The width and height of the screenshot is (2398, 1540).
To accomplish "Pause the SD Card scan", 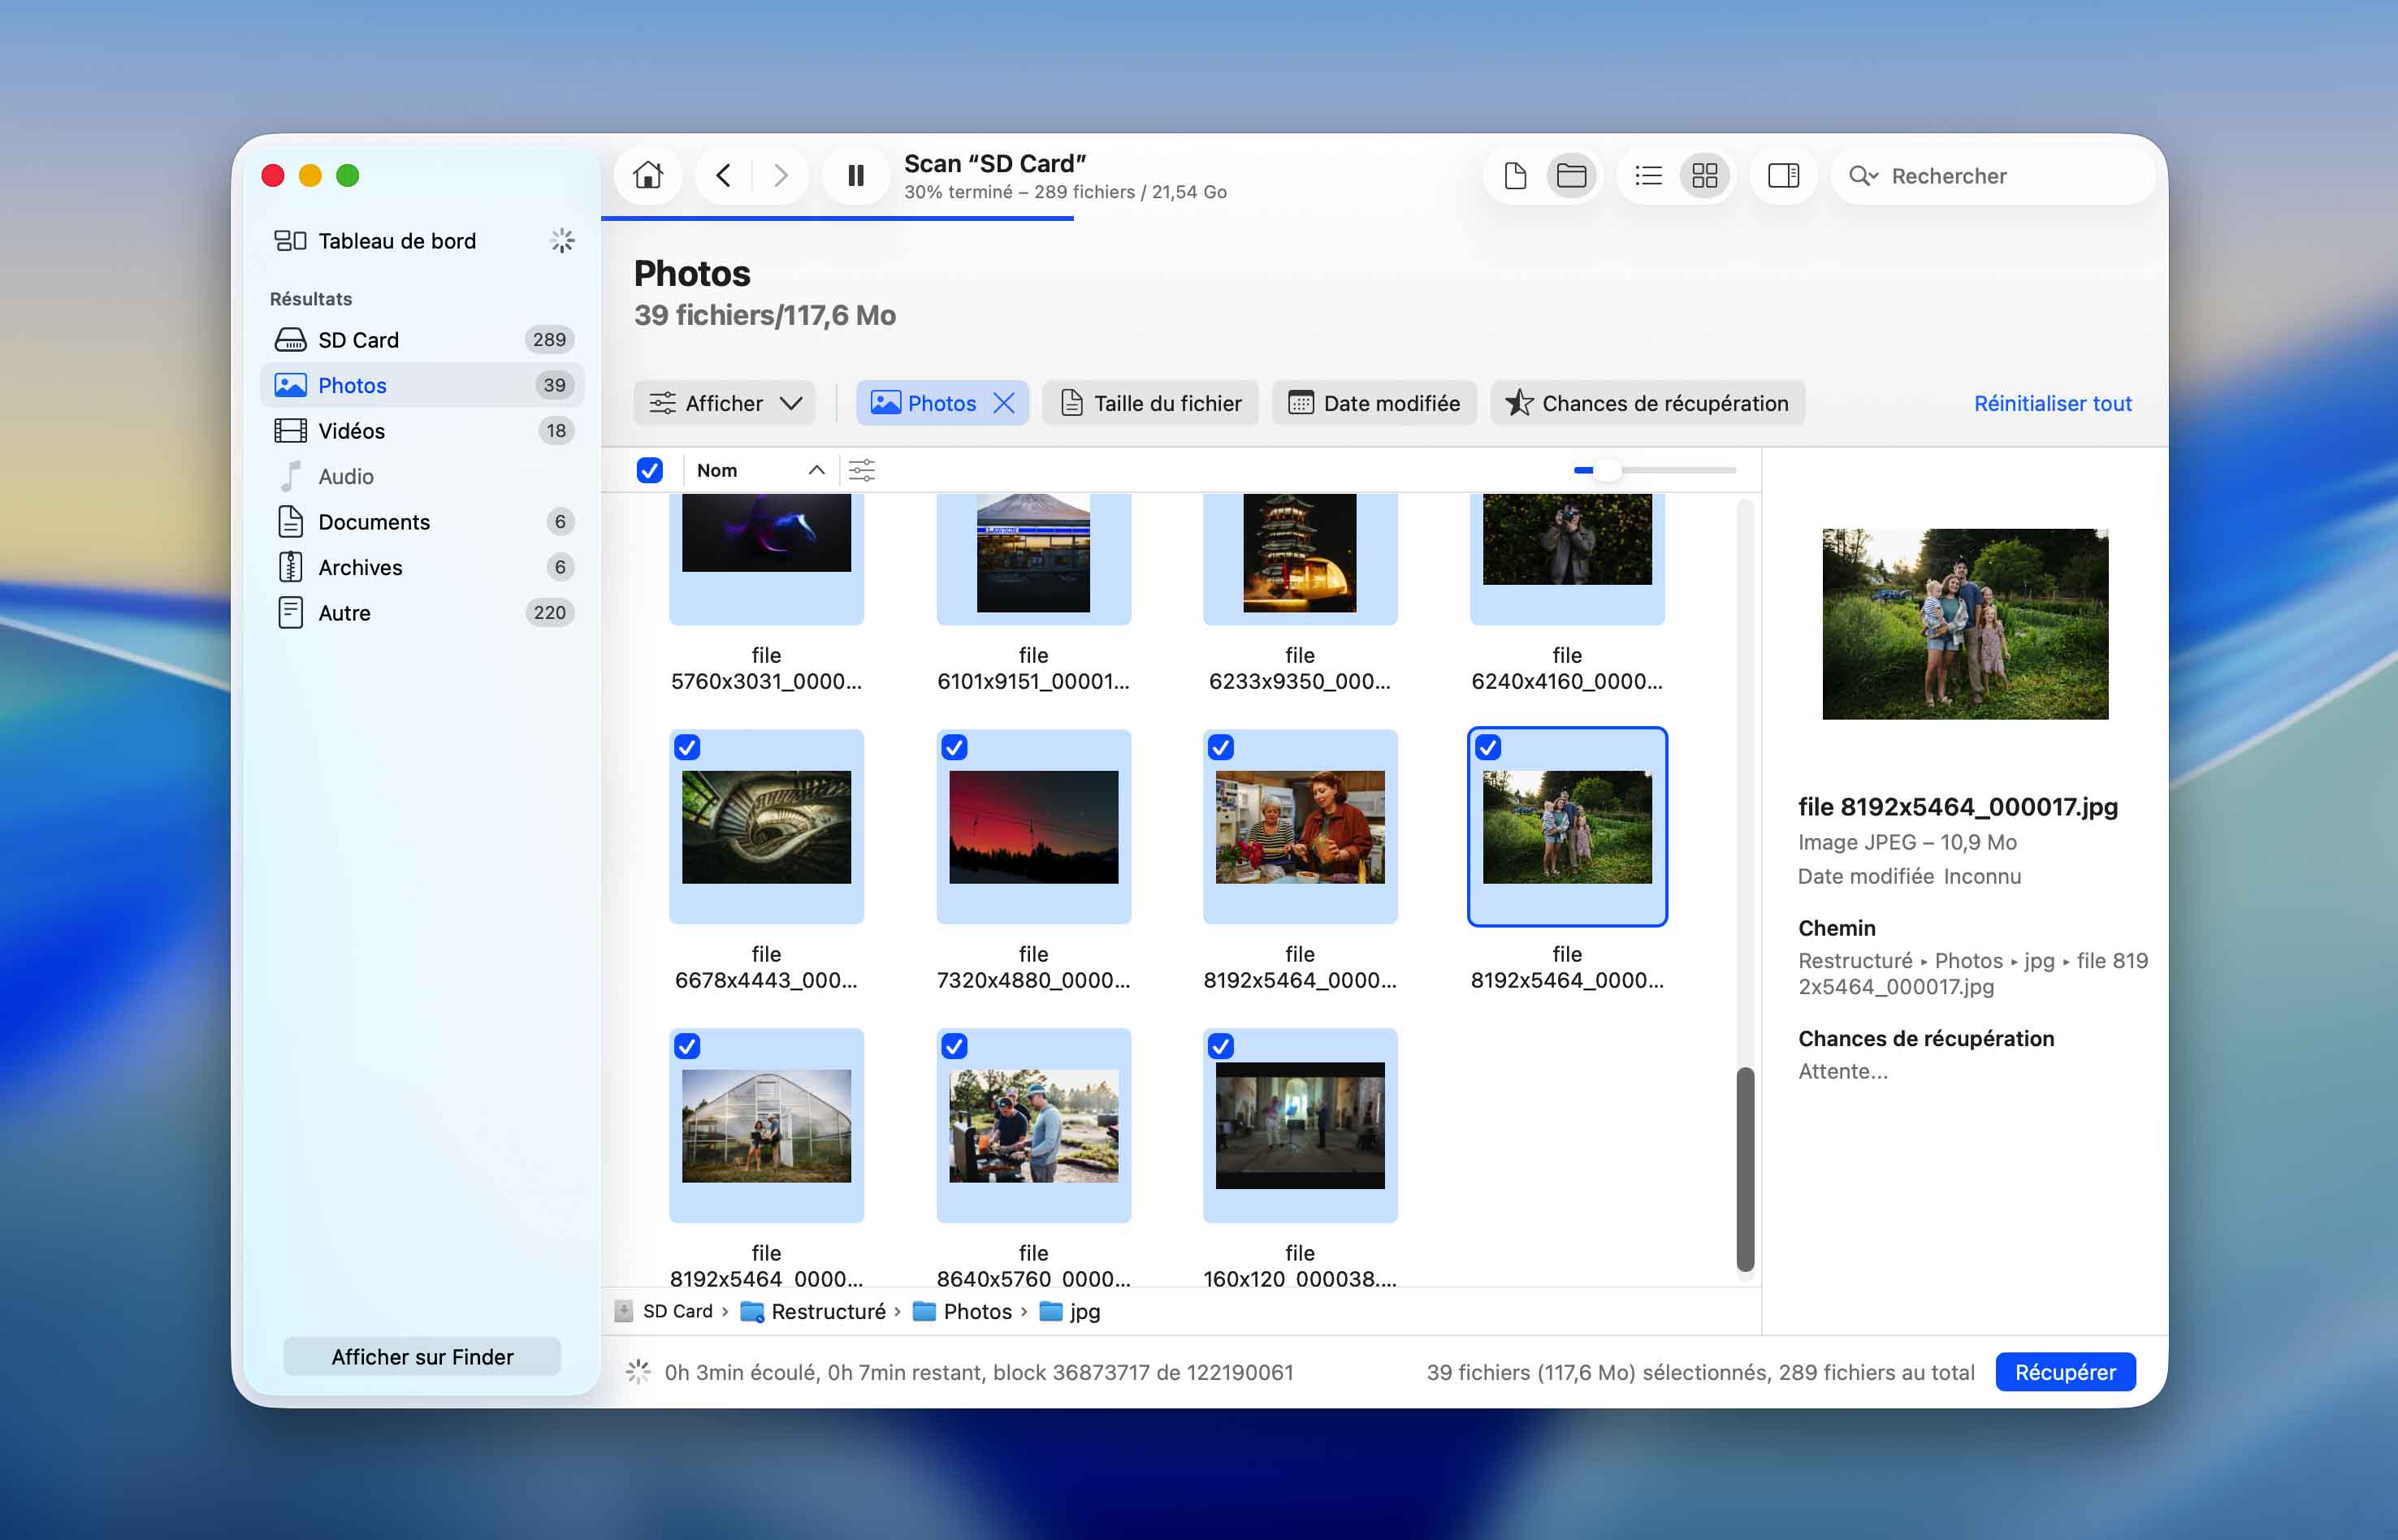I will [x=856, y=176].
